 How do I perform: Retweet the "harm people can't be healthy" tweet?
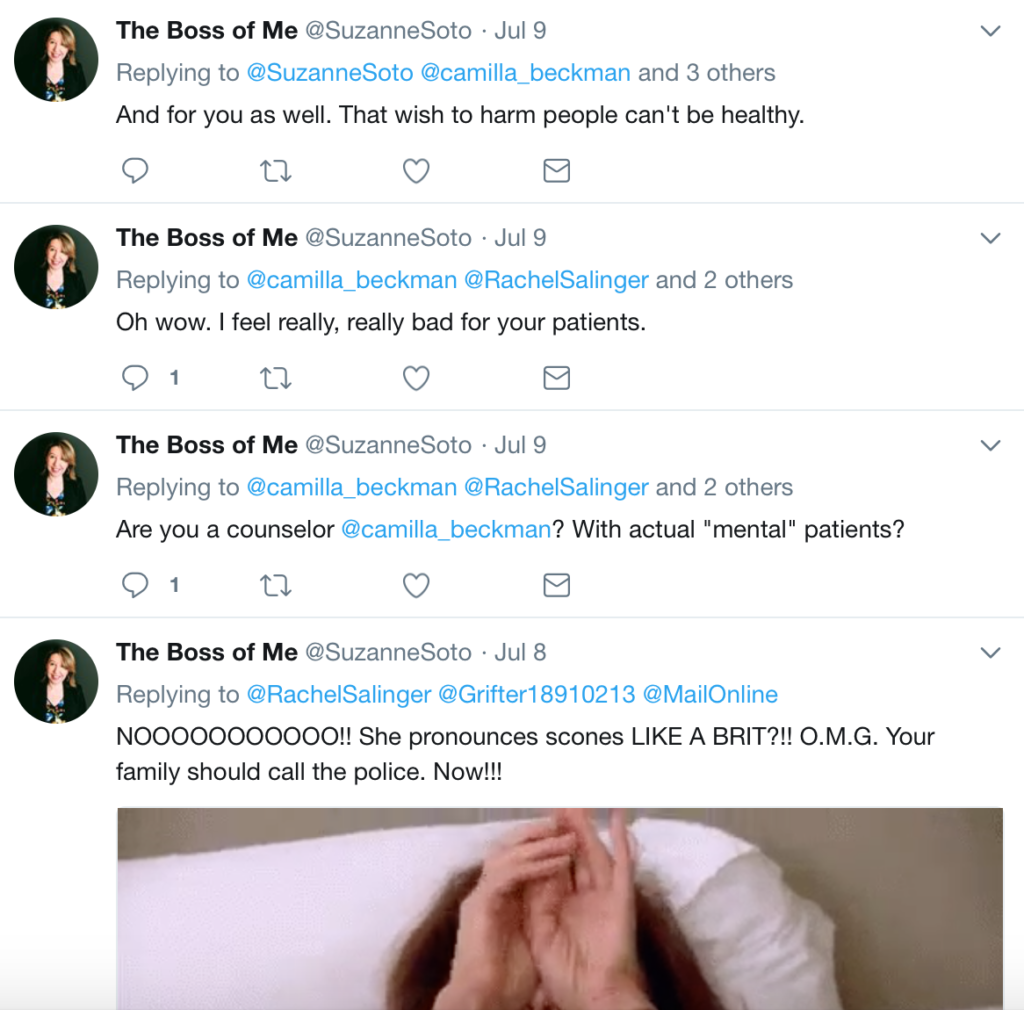coord(275,171)
